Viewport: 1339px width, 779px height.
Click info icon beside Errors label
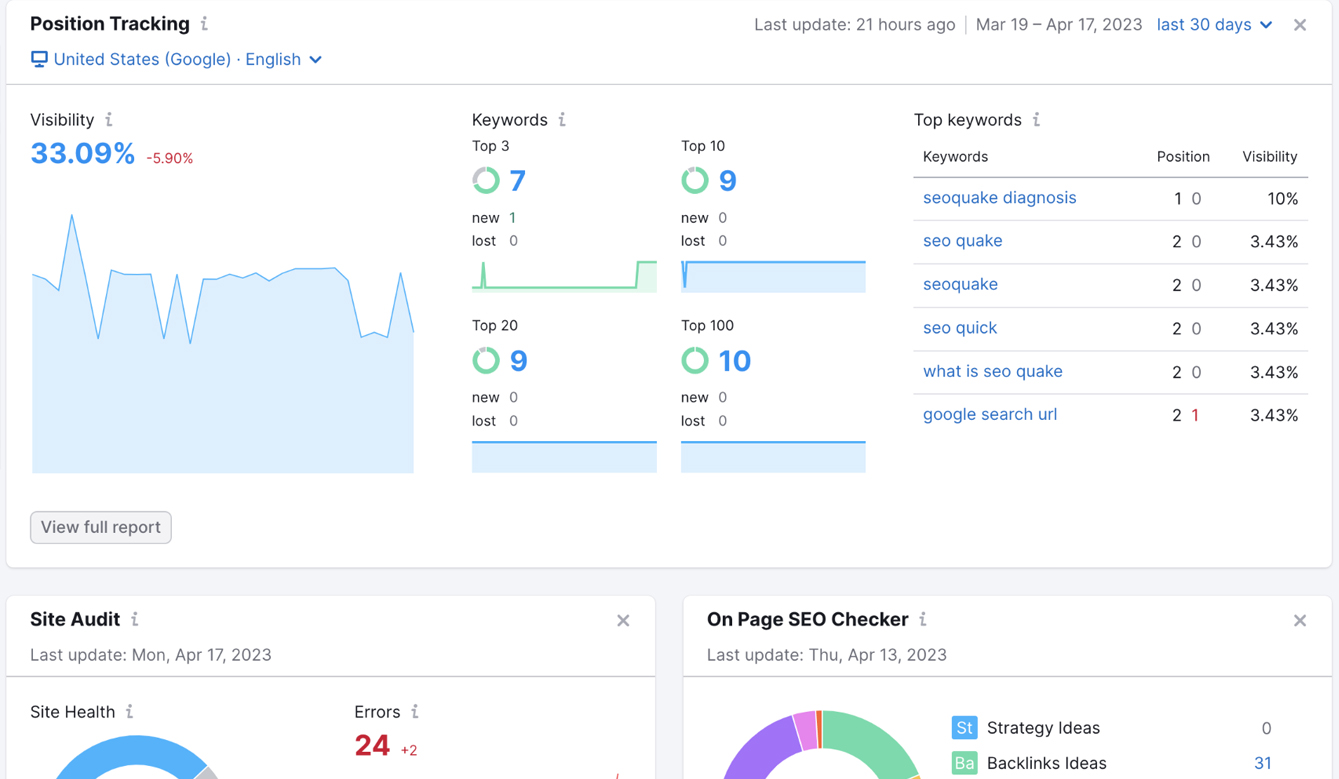[x=415, y=711]
